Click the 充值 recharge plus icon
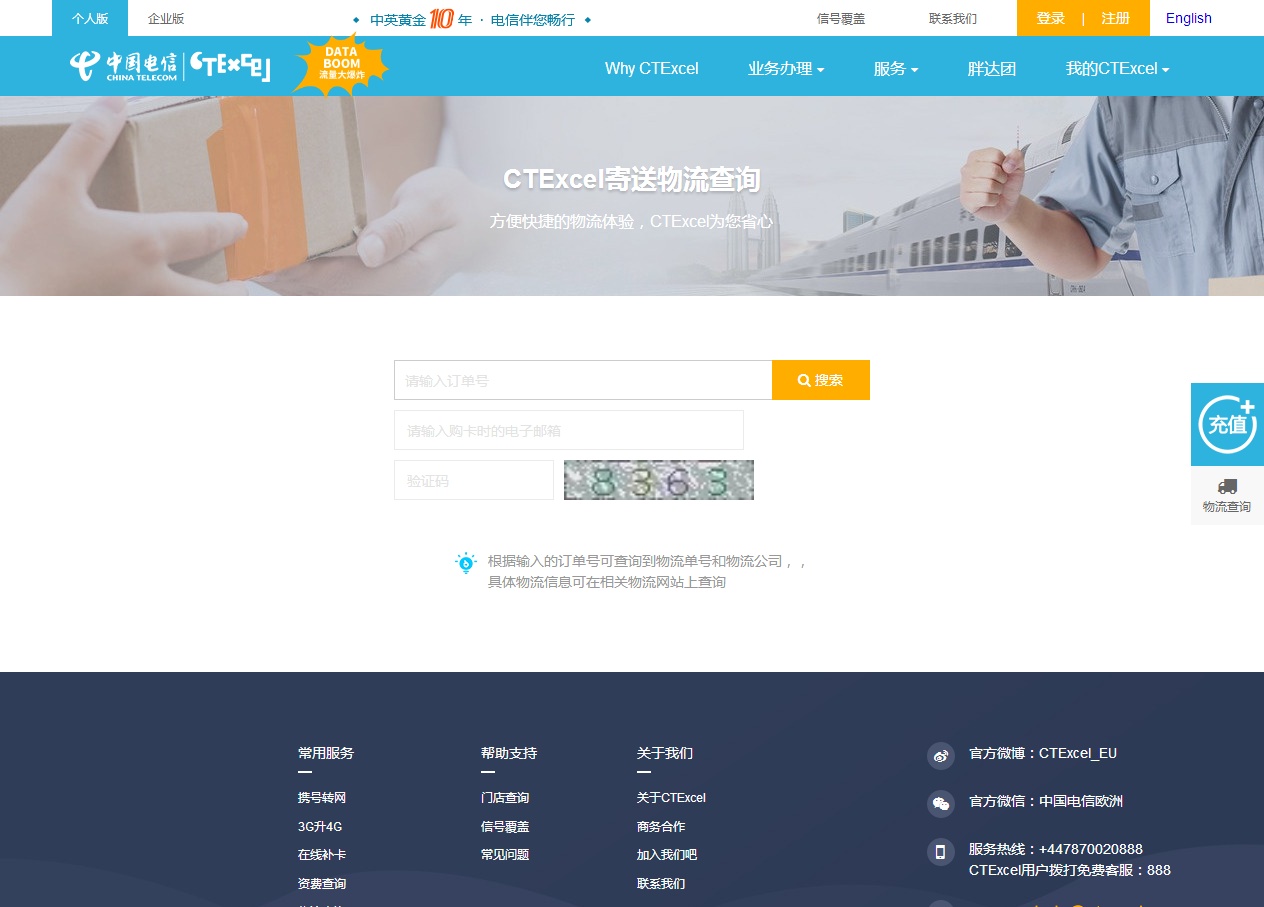 (1227, 424)
